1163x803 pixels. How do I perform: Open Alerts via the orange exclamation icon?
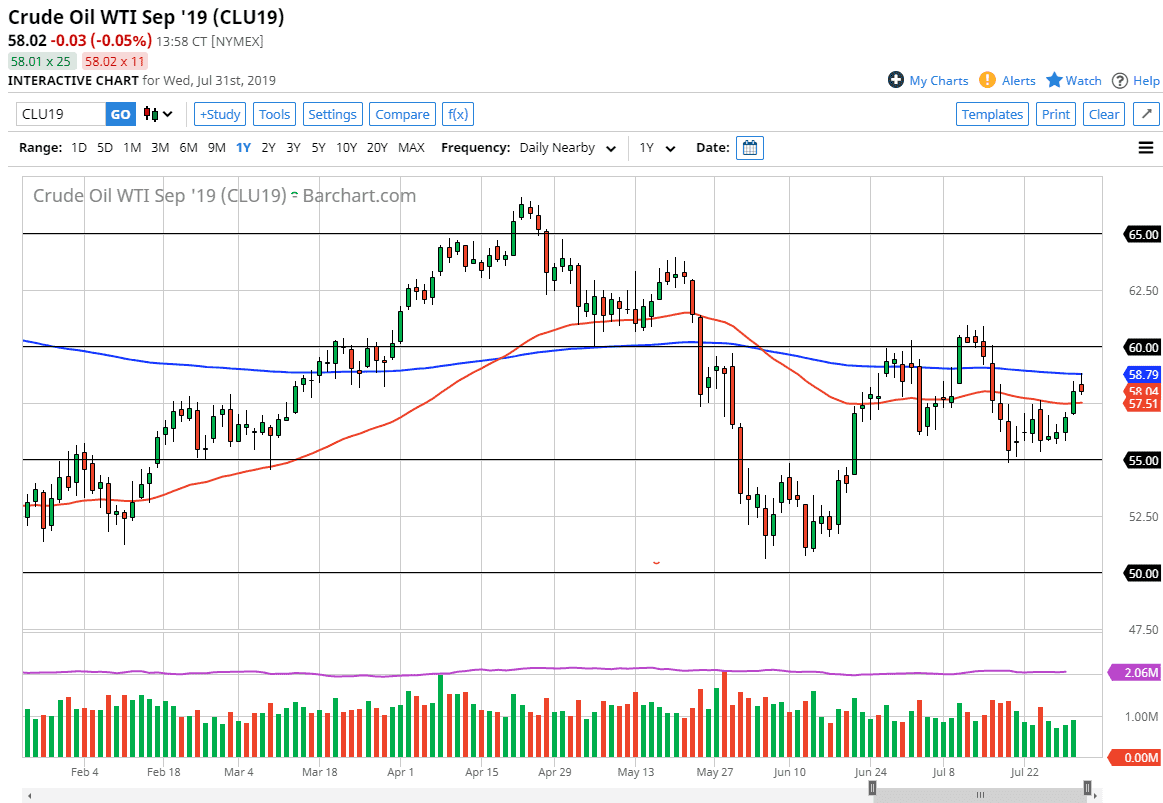pyautogui.click(x=988, y=80)
